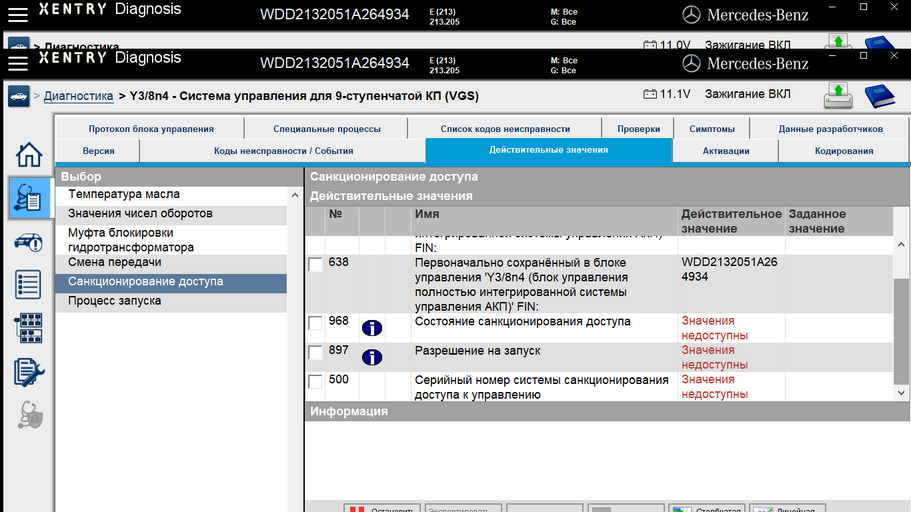911x512 pixels.
Task: Click values table scroll up arrow
Action: point(901,245)
